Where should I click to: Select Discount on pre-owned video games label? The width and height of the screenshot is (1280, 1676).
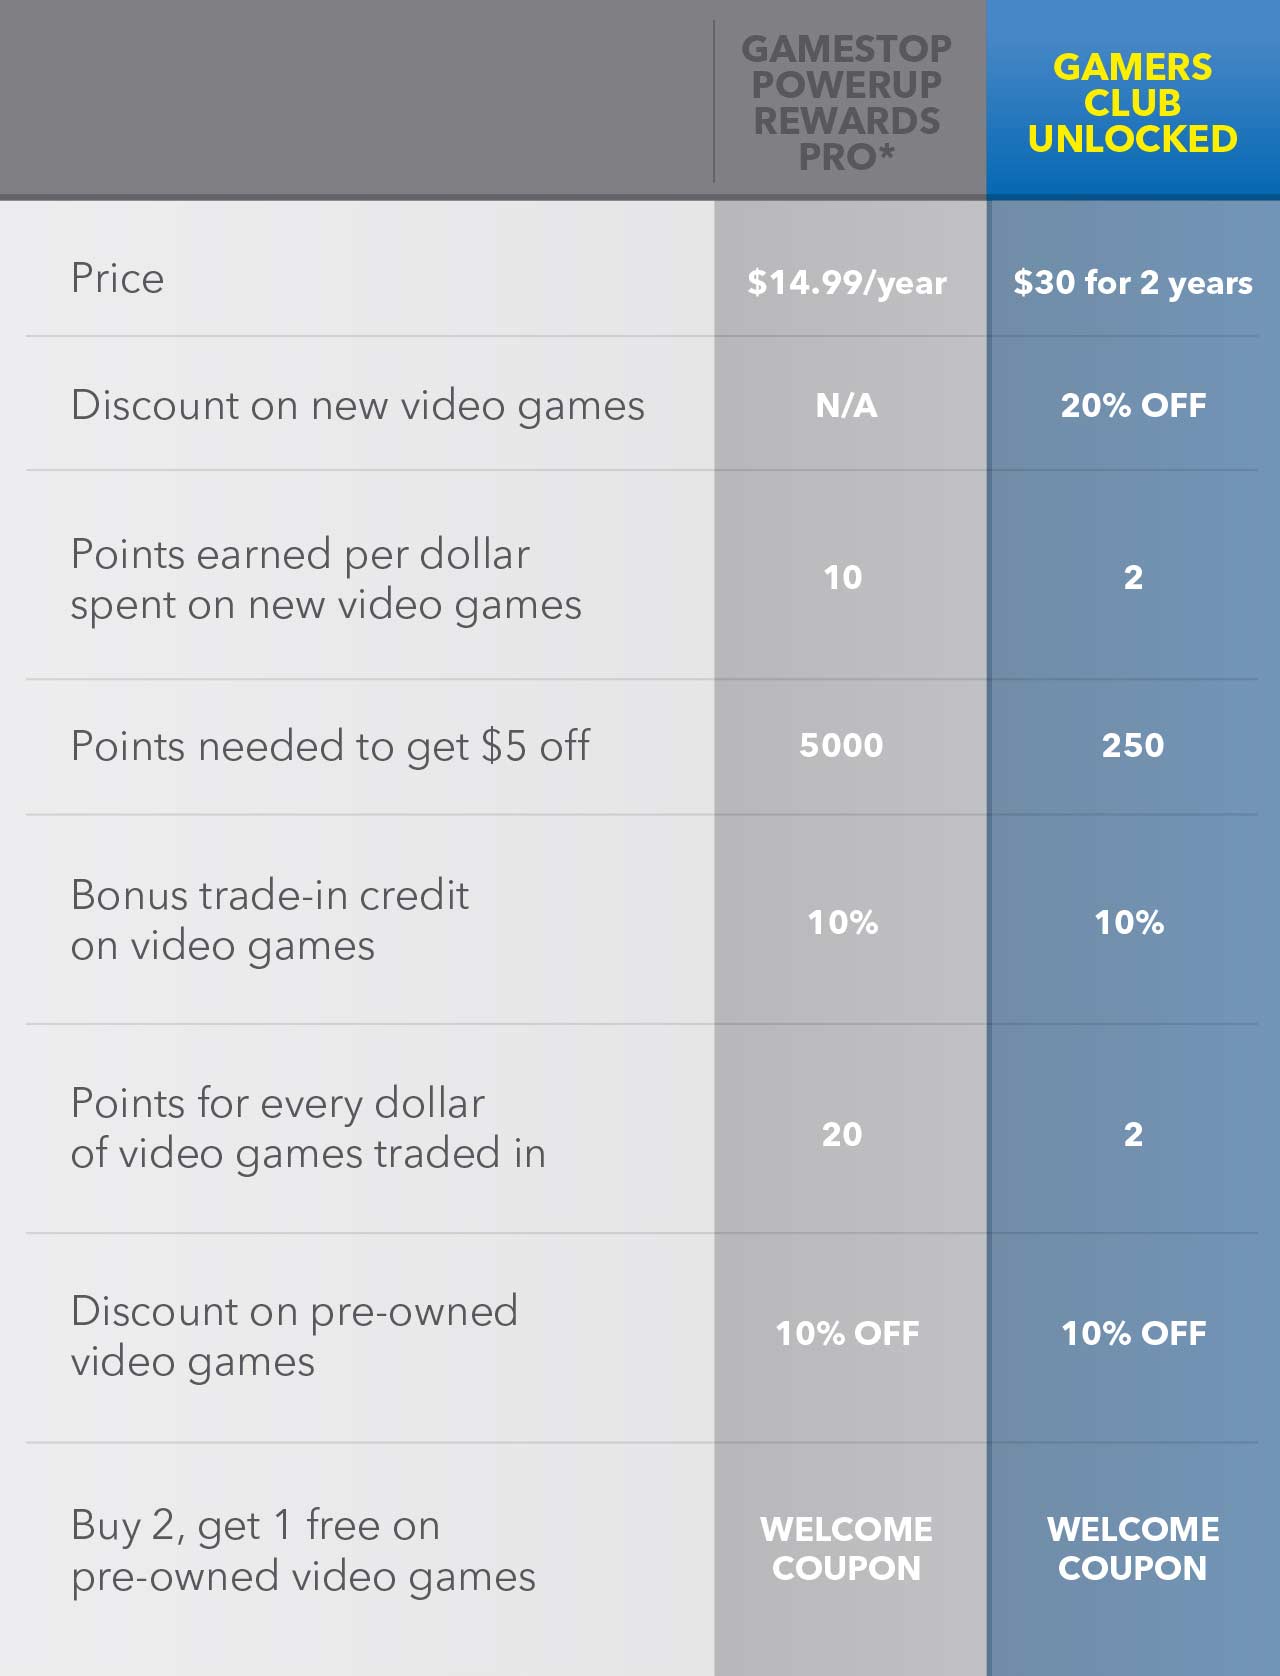295,1336
